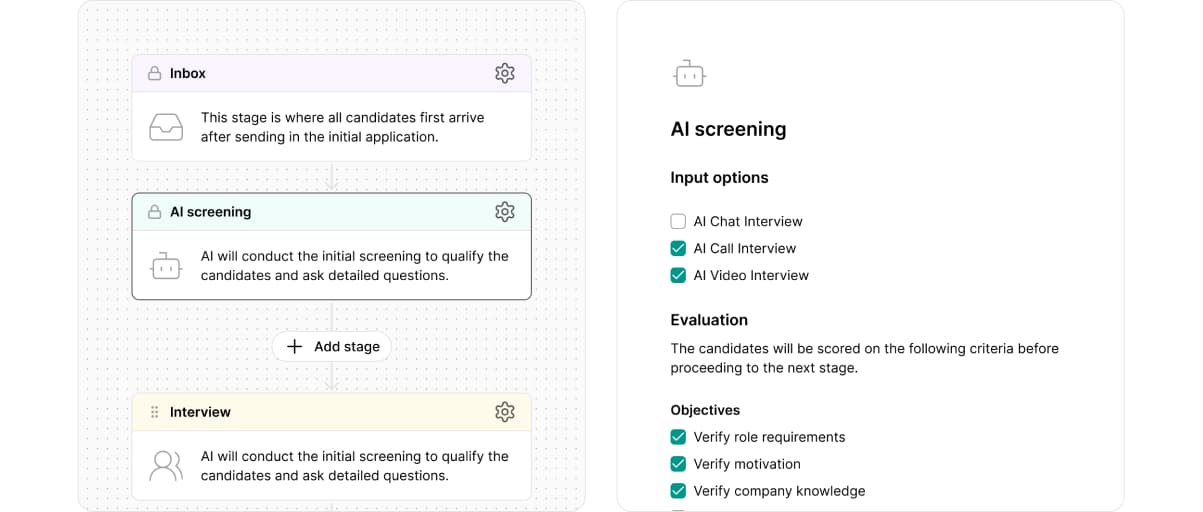Open settings gear on AI screening stage
This screenshot has height=512, width=1203.
coord(505,212)
